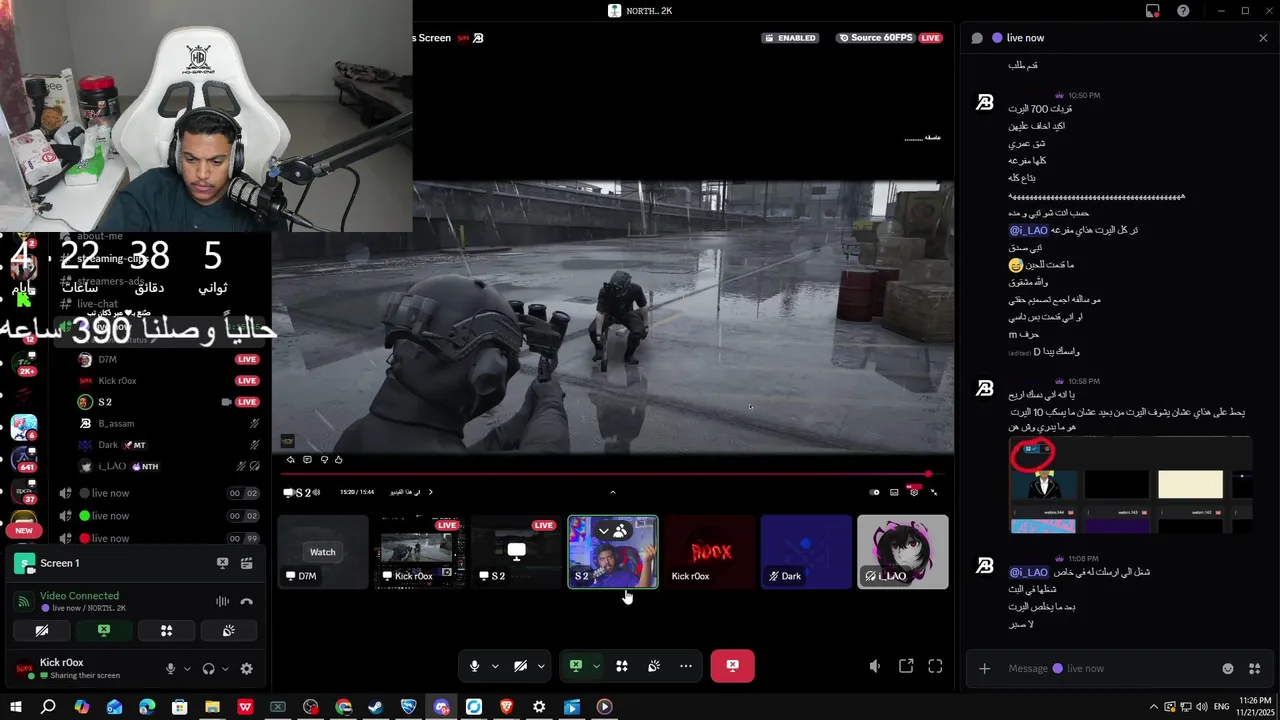Toggle green screen share button in user panel
The image size is (1280, 720).
pyautogui.click(x=104, y=631)
